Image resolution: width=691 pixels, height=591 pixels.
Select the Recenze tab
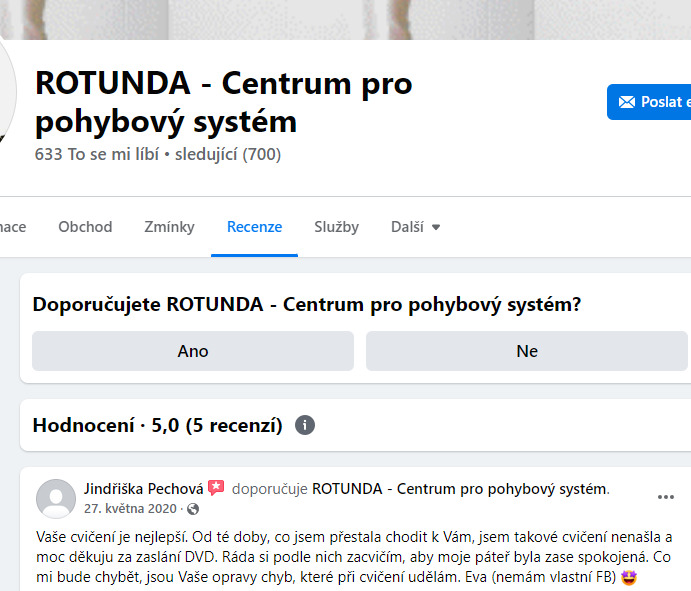click(x=254, y=227)
